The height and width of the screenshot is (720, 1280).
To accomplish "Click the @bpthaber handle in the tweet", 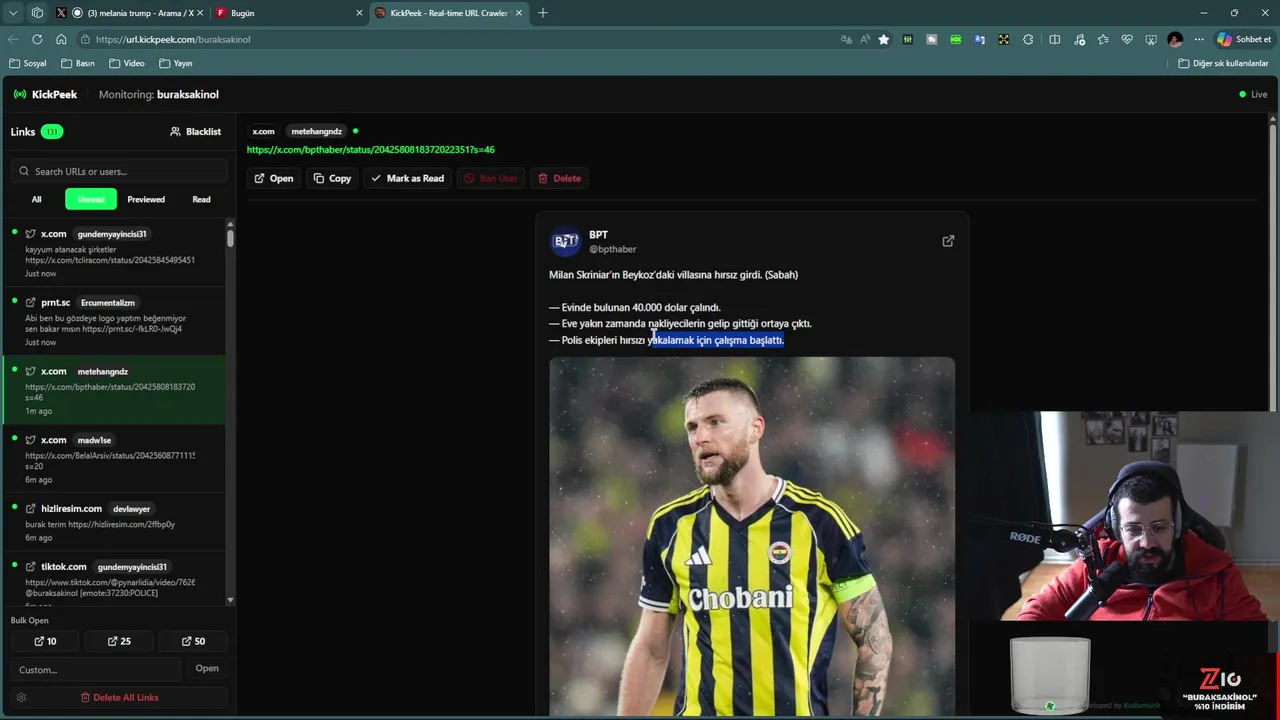I will 612,249.
